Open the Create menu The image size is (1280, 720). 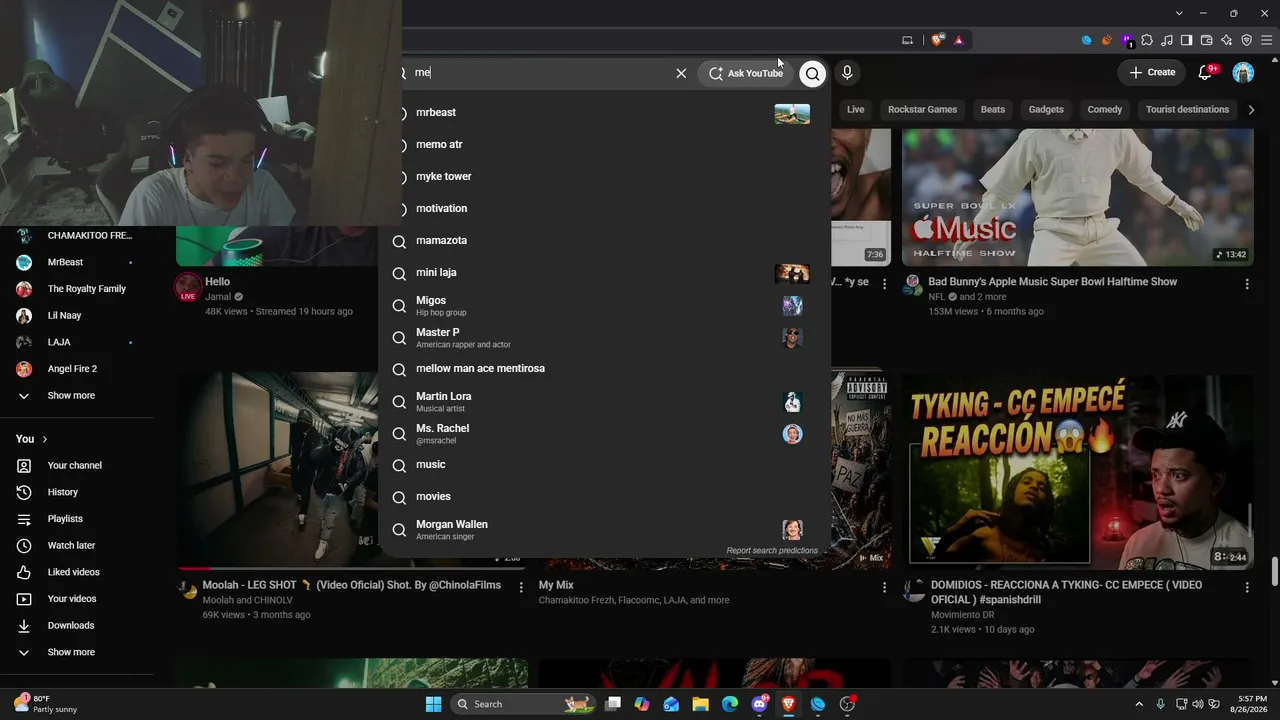pyautogui.click(x=1152, y=72)
